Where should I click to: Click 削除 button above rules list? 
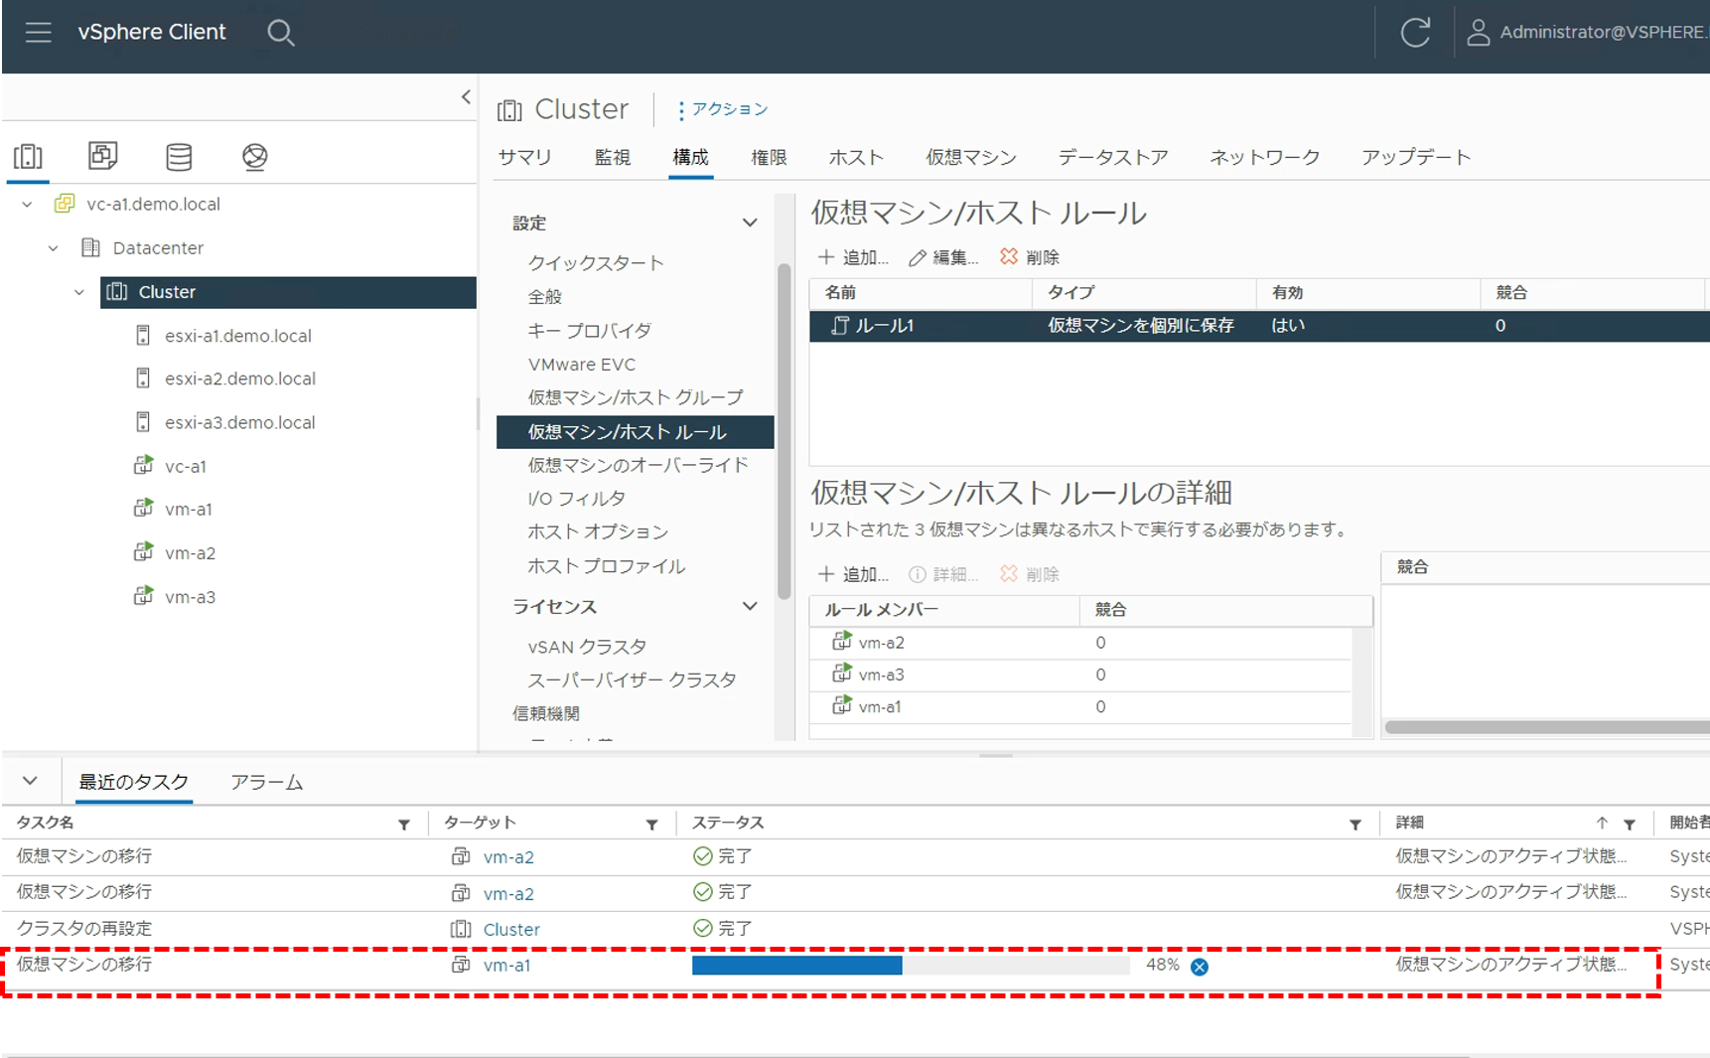click(1029, 258)
